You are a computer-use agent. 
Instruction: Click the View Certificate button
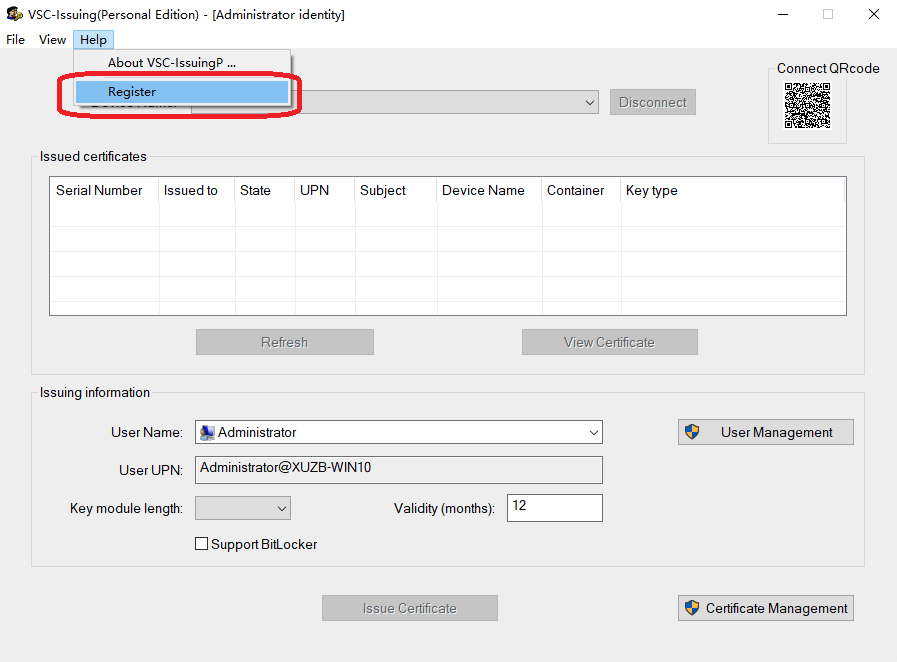[609, 342]
